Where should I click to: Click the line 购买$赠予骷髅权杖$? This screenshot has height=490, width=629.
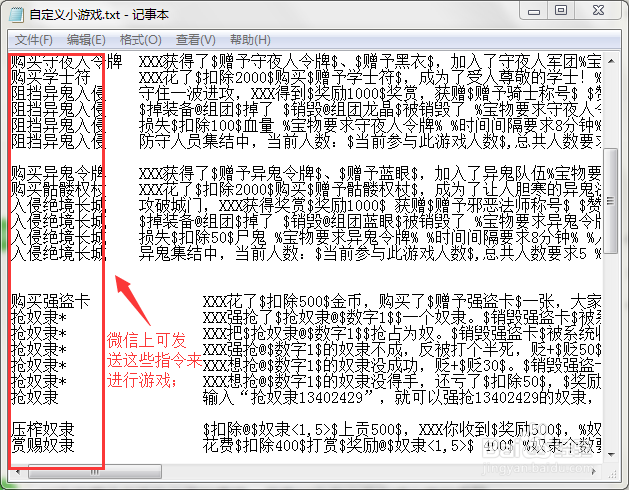tap(369, 189)
